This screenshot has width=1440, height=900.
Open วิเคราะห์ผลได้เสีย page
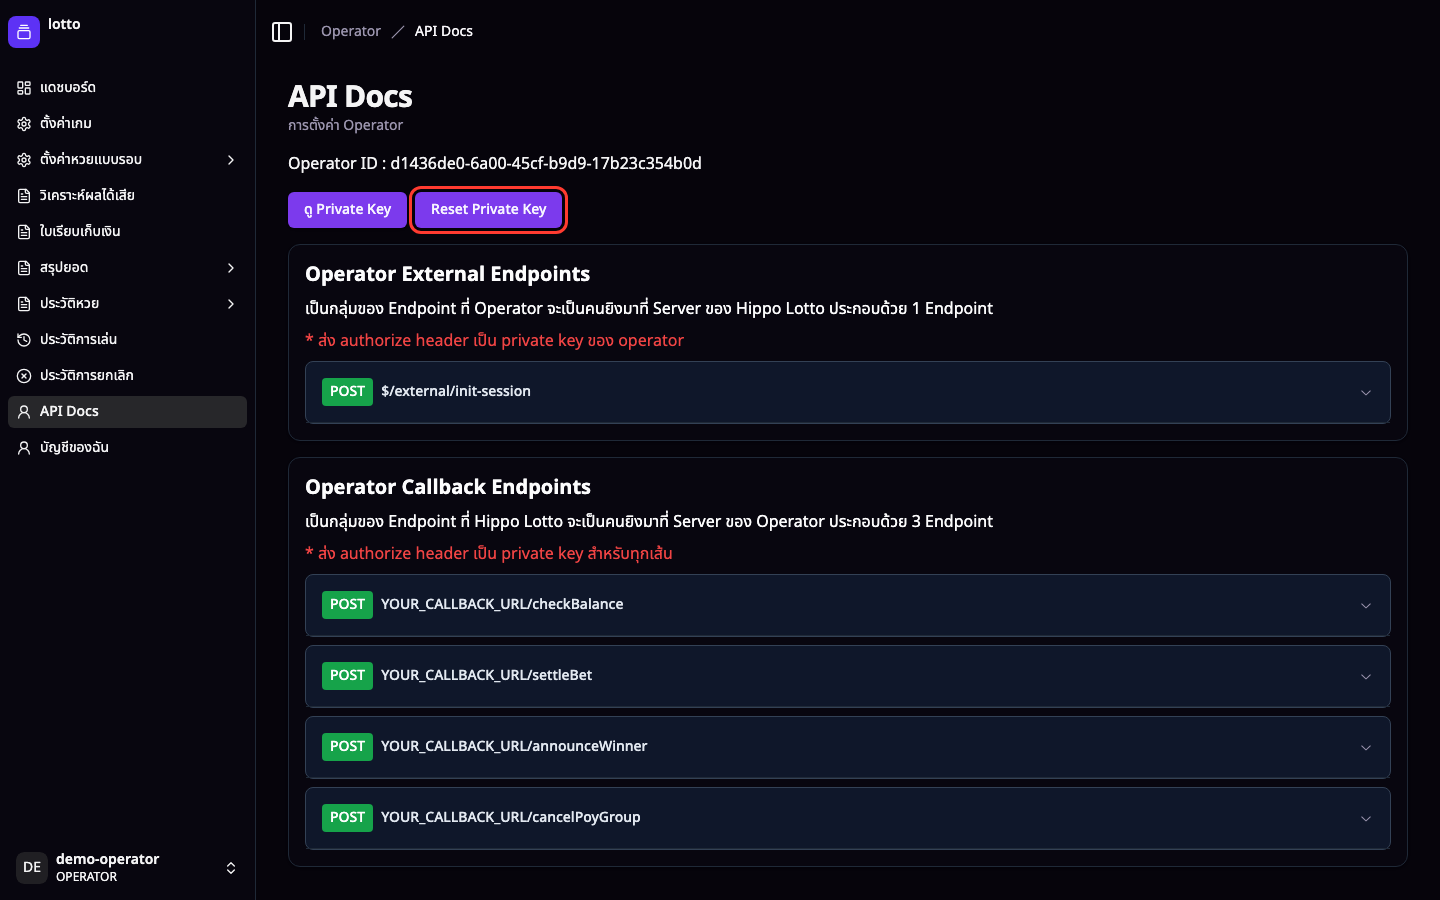tap(127, 196)
